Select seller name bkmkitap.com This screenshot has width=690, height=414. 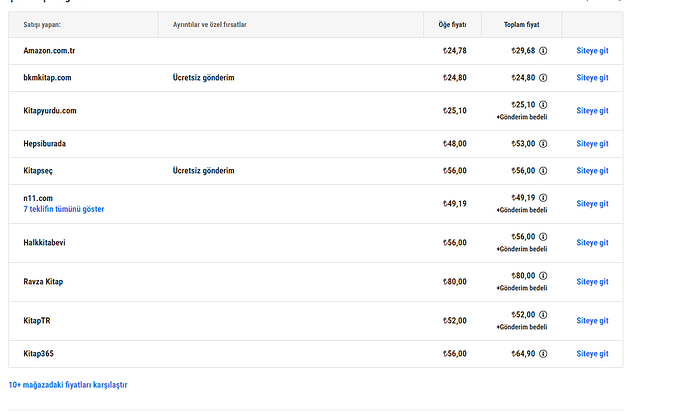click(x=47, y=78)
